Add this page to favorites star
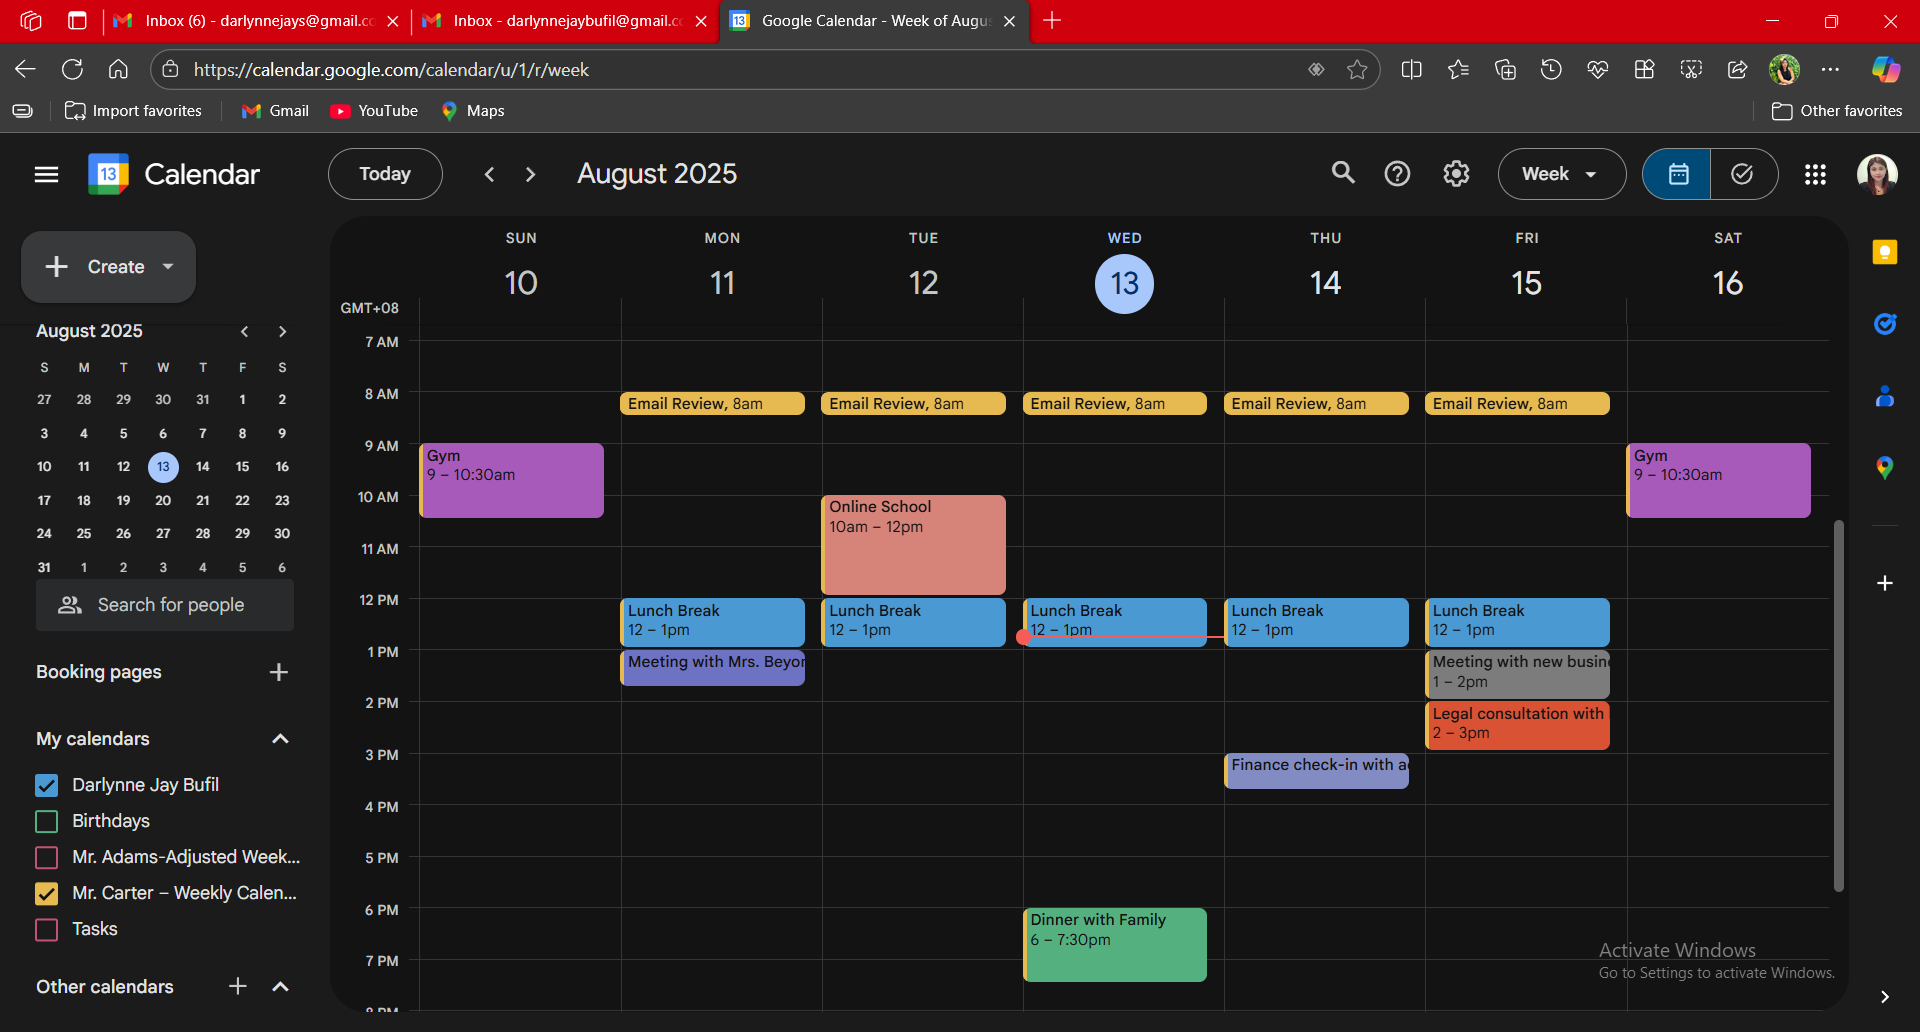The image size is (1920, 1032). (x=1357, y=69)
